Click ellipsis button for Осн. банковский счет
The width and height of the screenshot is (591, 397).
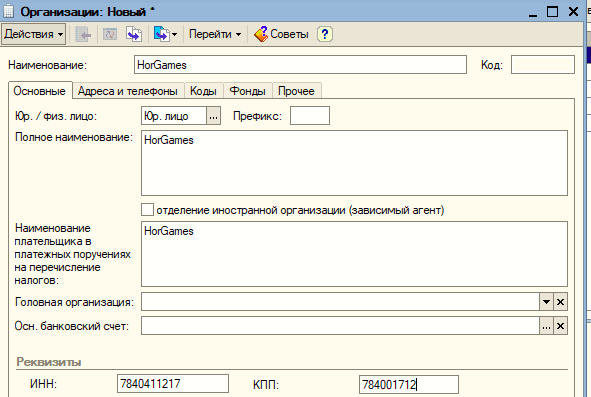point(547,326)
